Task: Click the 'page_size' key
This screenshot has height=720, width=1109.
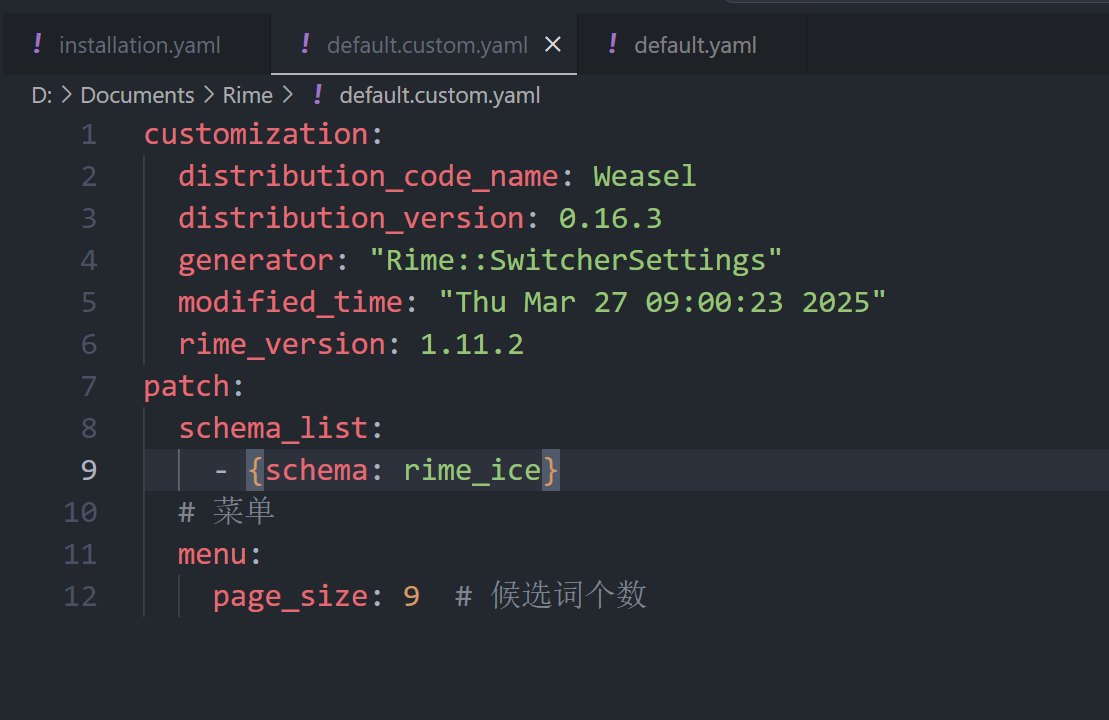Action: 291,596
